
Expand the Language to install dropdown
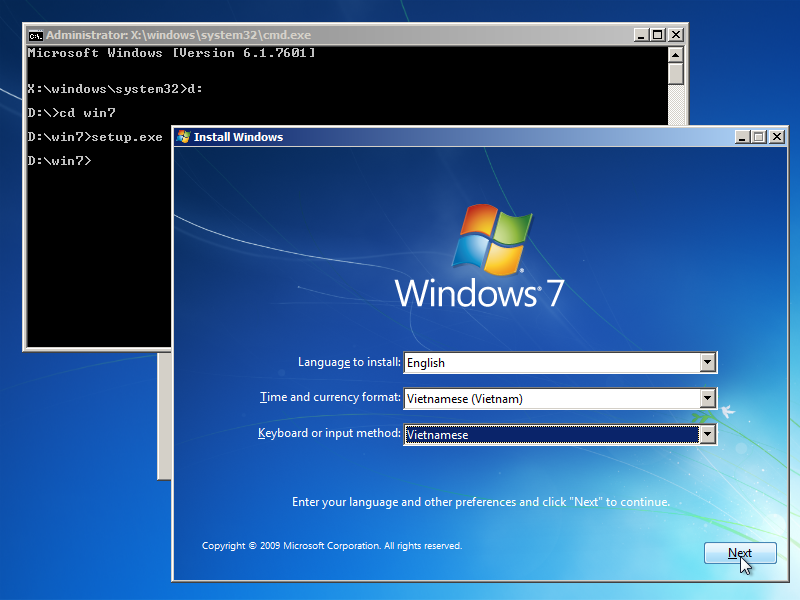pyautogui.click(x=708, y=363)
